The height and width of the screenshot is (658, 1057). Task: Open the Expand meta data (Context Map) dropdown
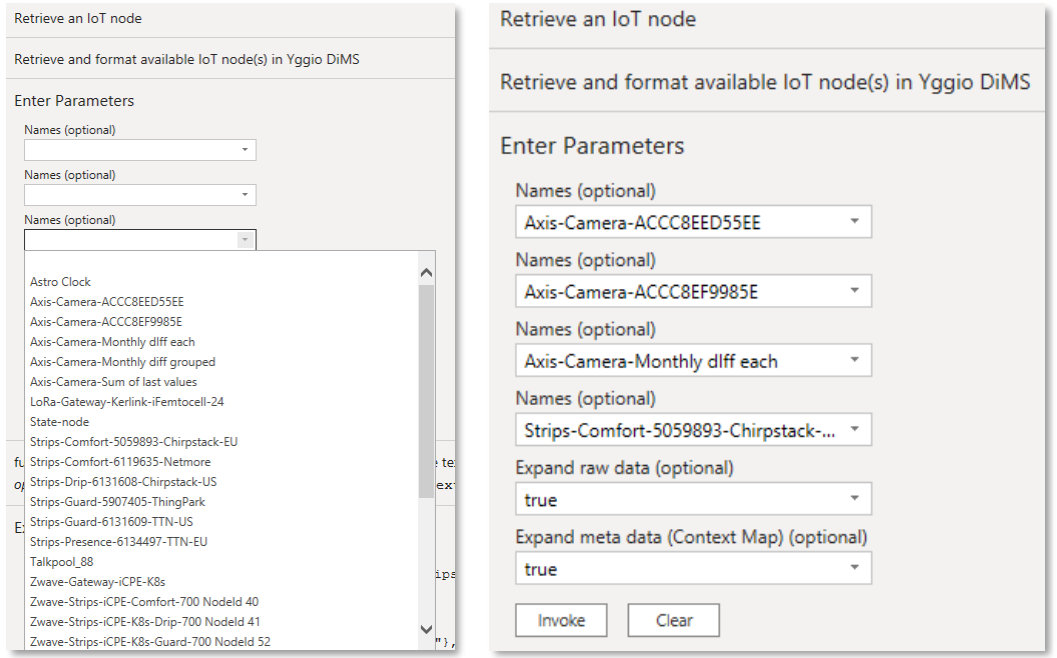693,568
